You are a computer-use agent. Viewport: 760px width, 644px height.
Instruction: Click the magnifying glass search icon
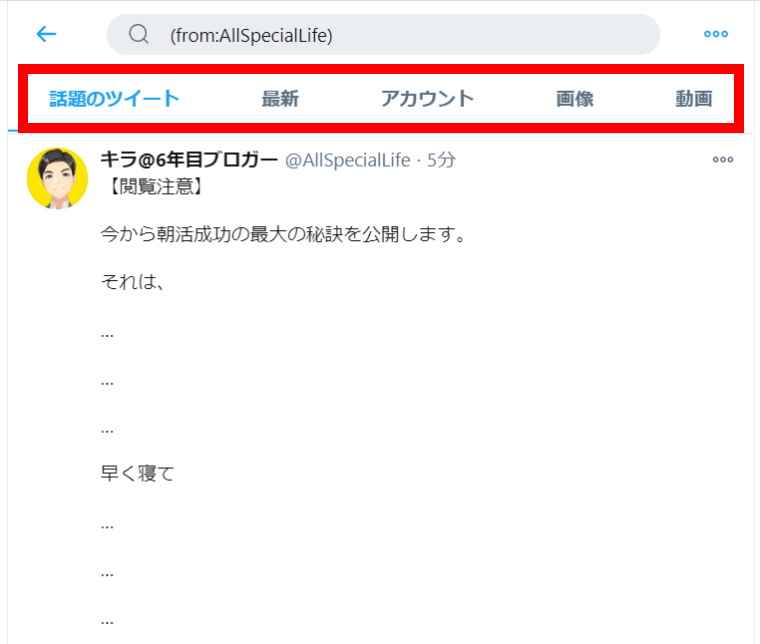pos(139,35)
